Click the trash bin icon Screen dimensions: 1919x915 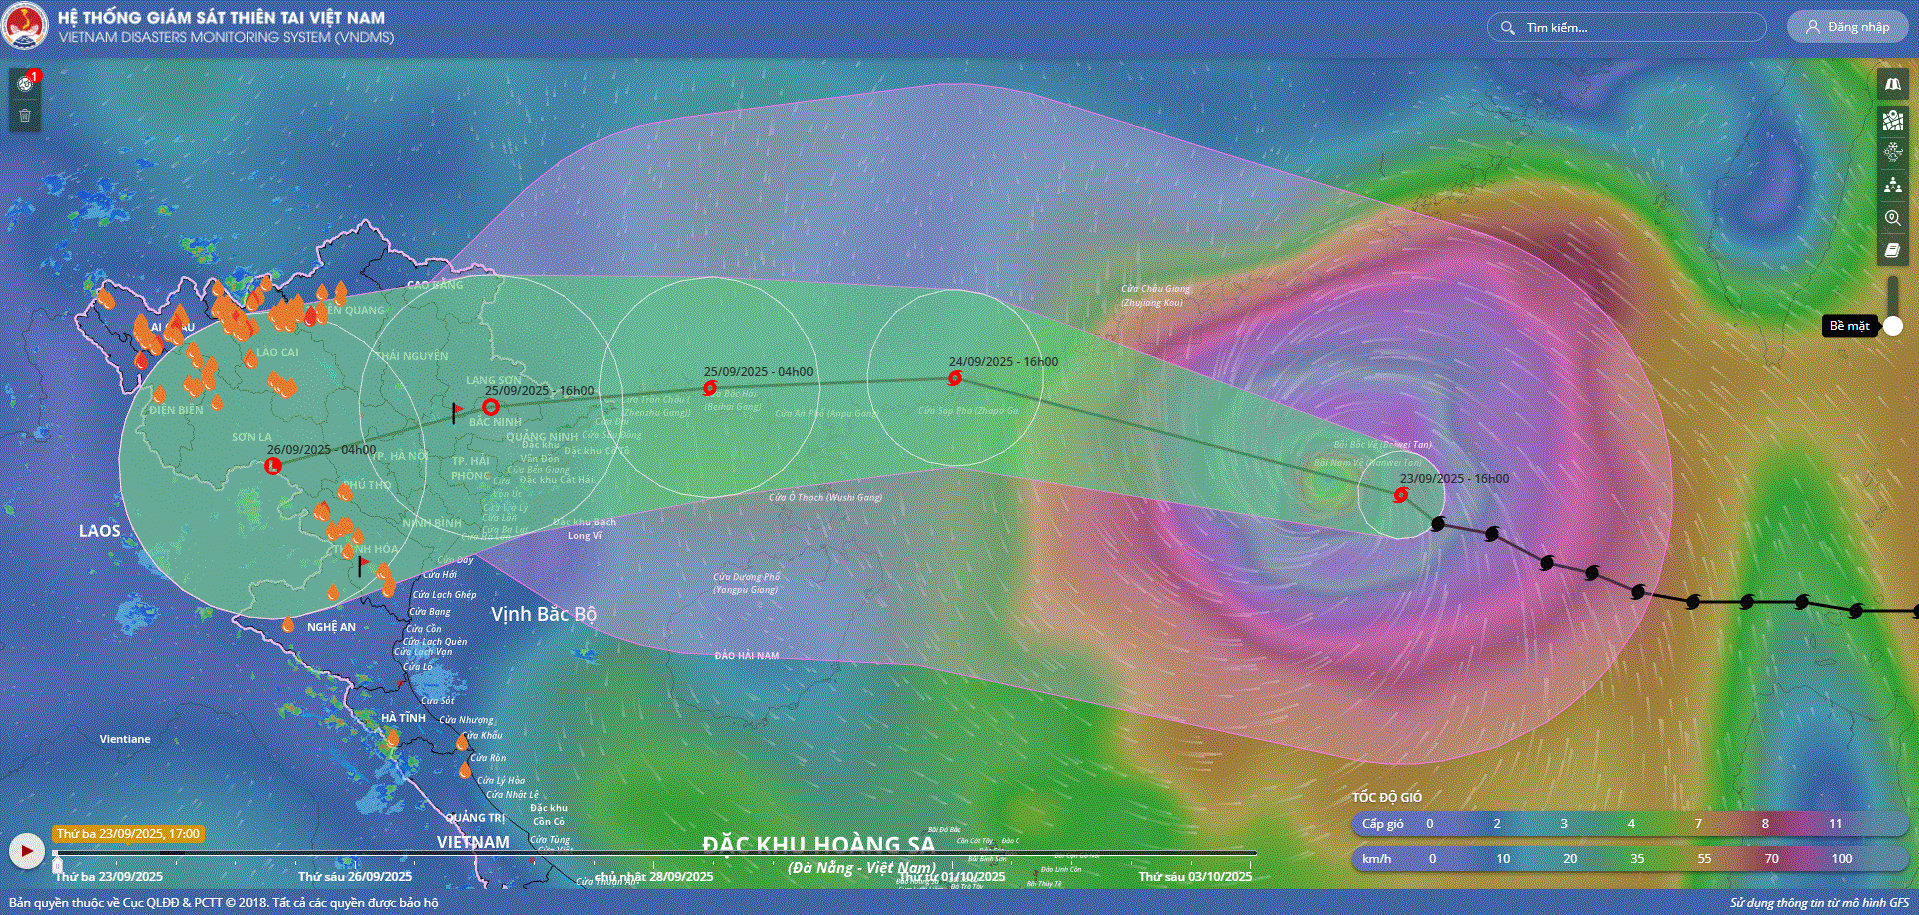(x=25, y=116)
